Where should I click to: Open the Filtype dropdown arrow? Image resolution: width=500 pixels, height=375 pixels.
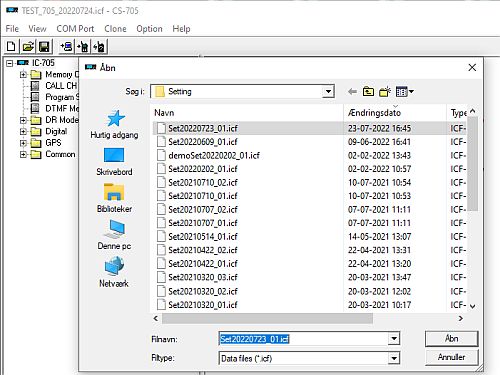pos(394,358)
